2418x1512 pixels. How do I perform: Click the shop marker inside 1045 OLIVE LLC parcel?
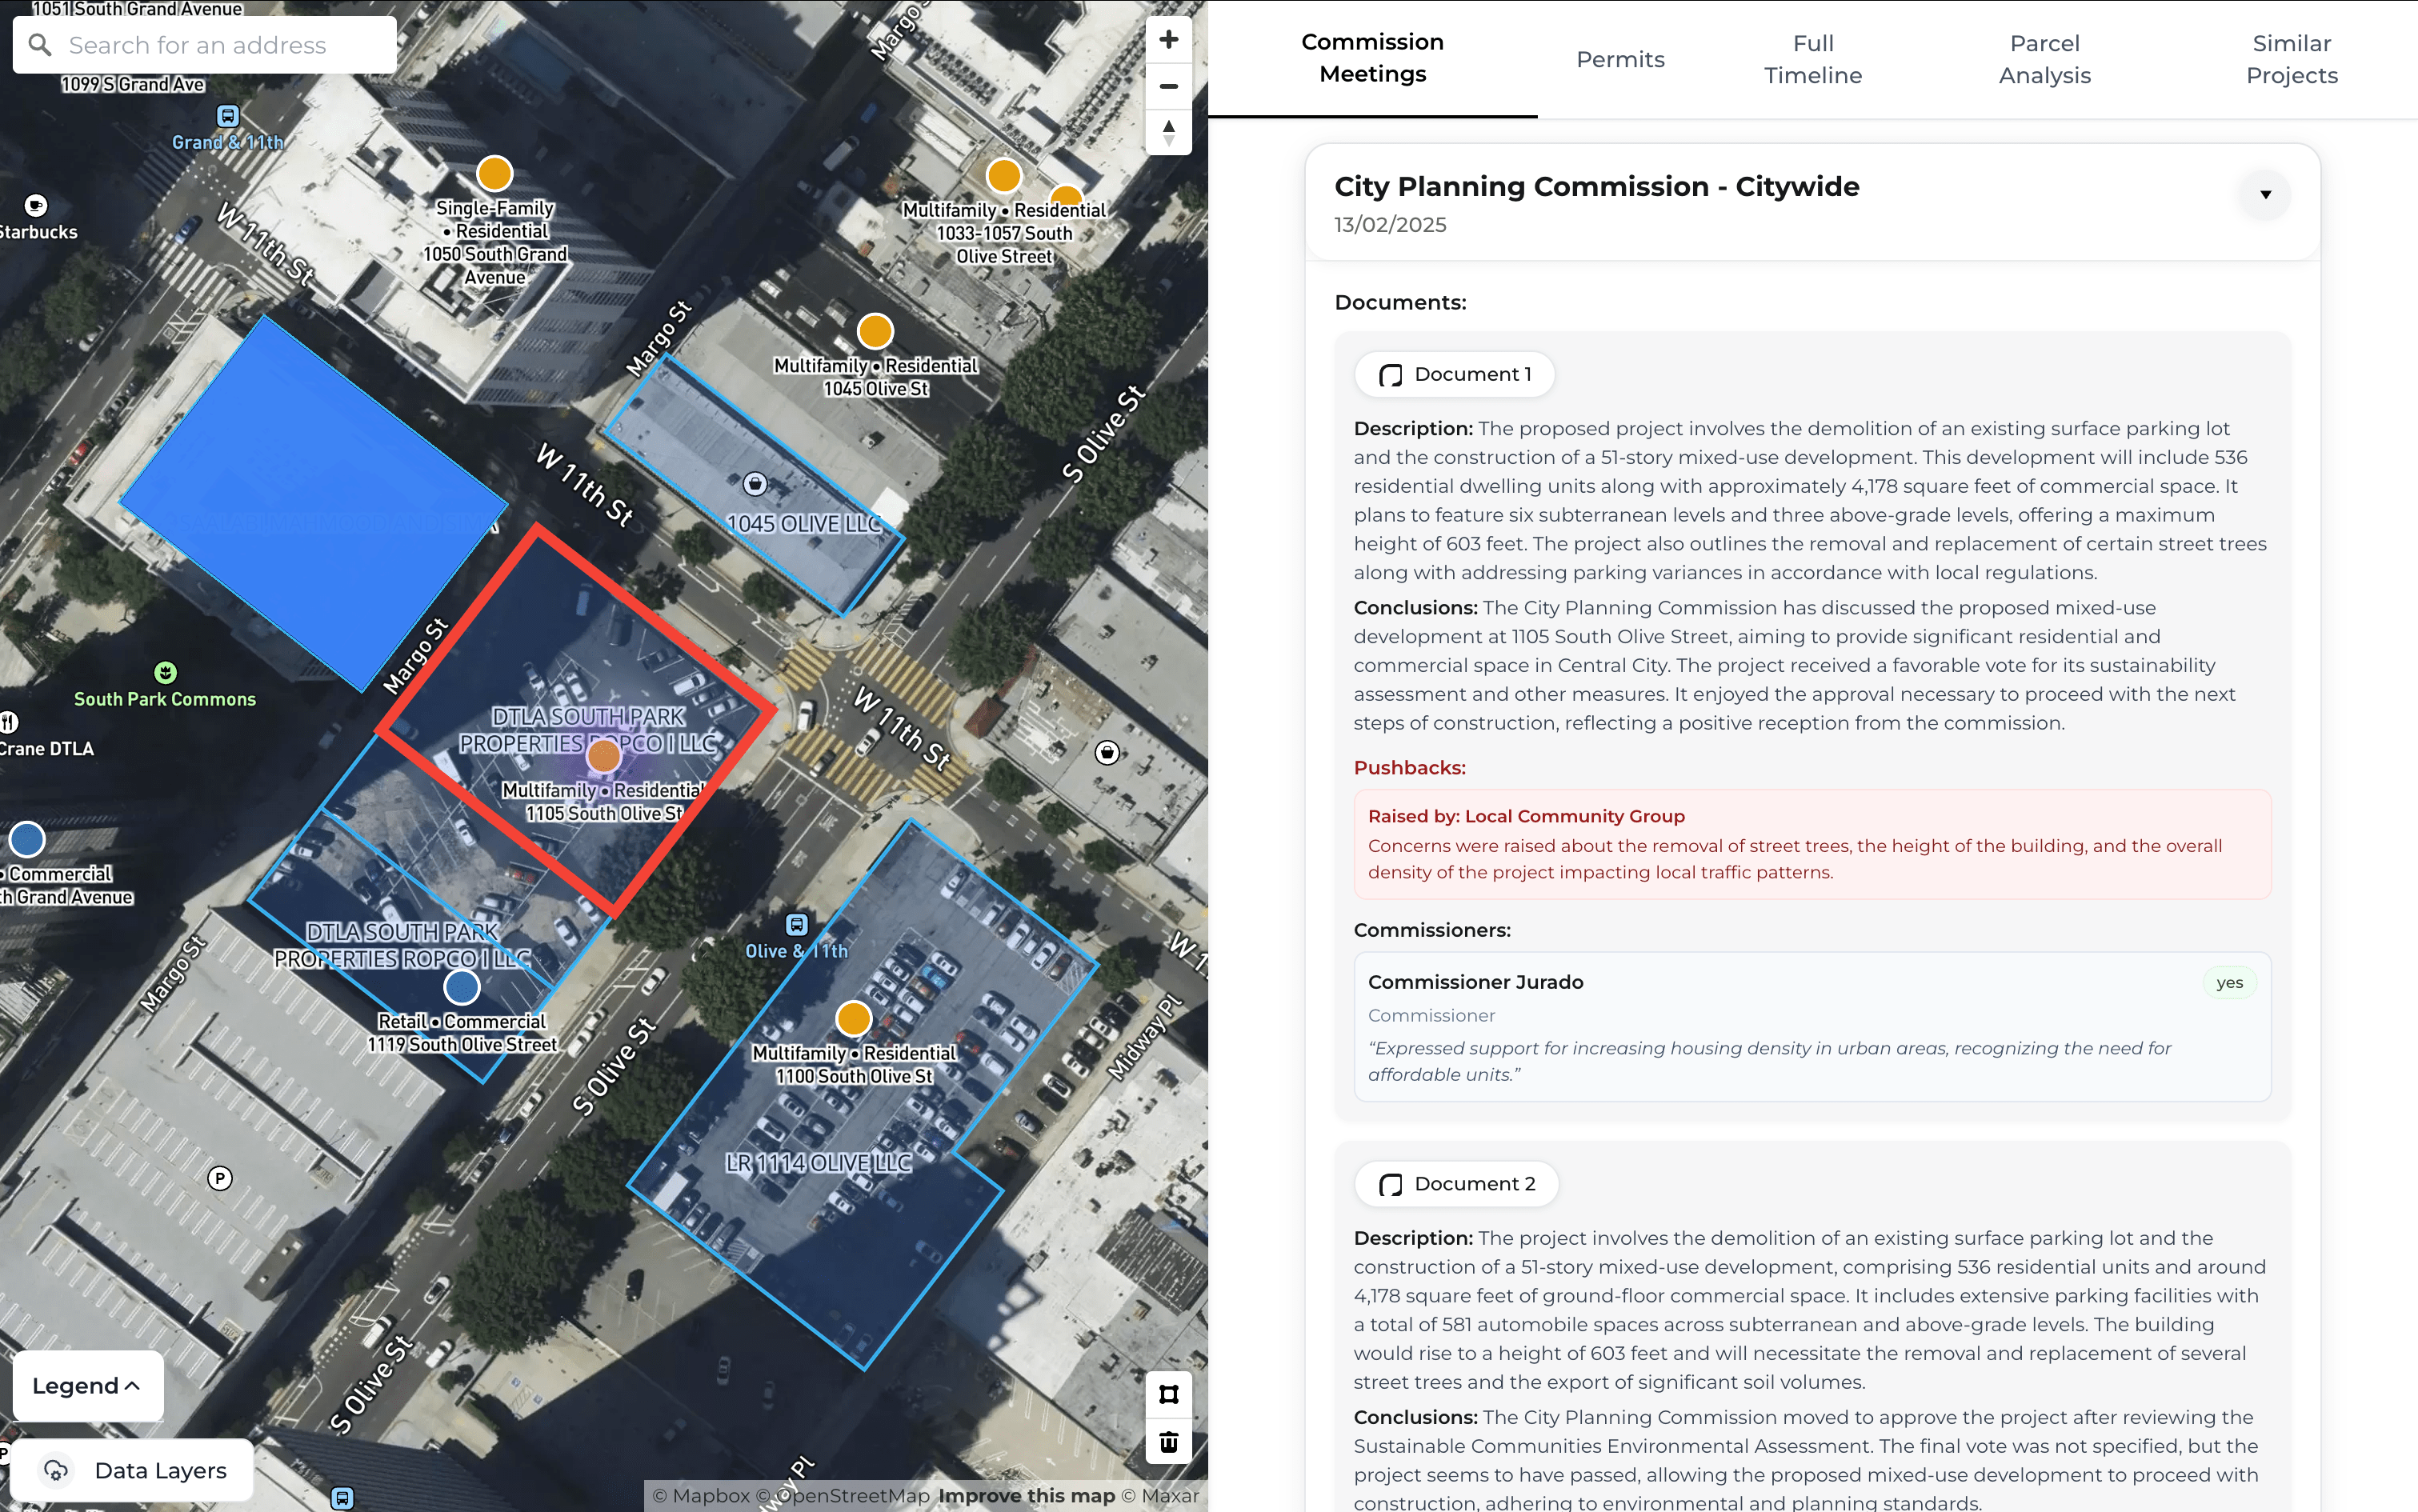(755, 484)
